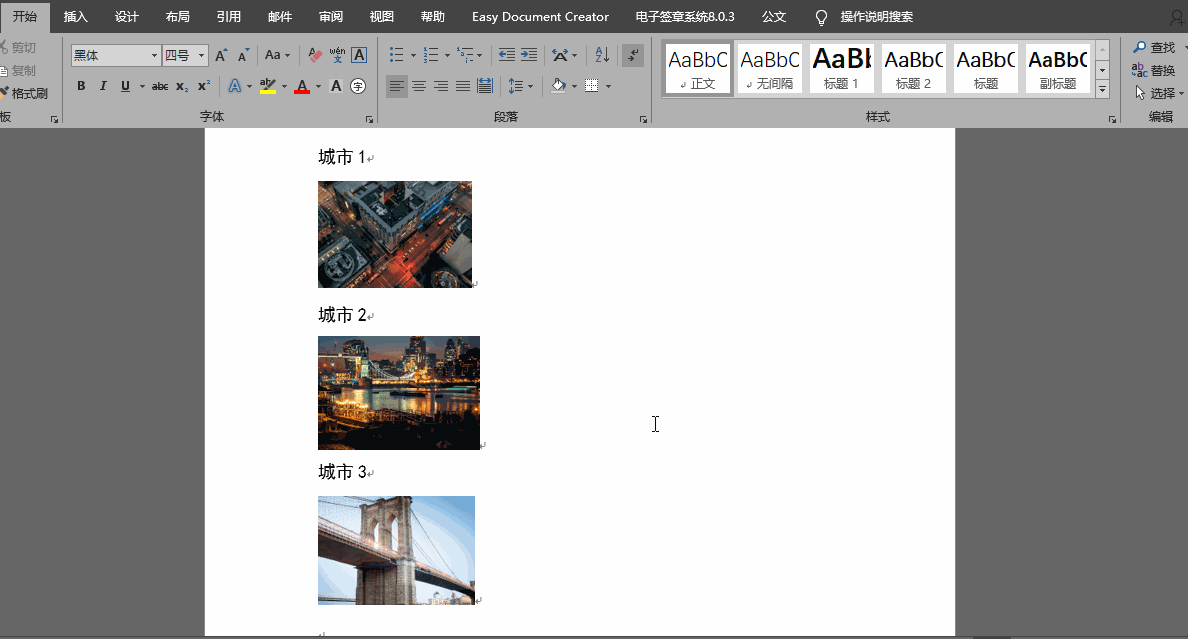Click the Phonetic Guide (wén) icon
The image size is (1188, 639).
pyautogui.click(x=337, y=55)
